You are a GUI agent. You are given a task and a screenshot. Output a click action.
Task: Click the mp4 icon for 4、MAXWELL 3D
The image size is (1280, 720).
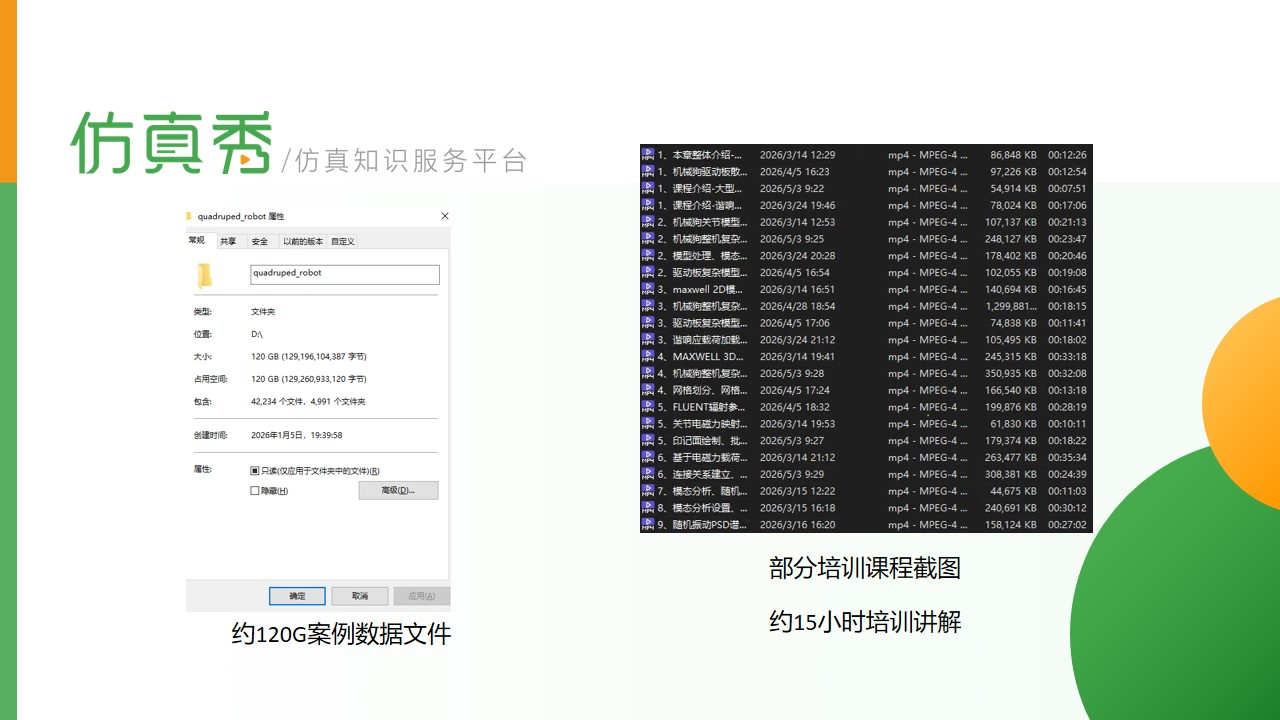[x=648, y=356]
